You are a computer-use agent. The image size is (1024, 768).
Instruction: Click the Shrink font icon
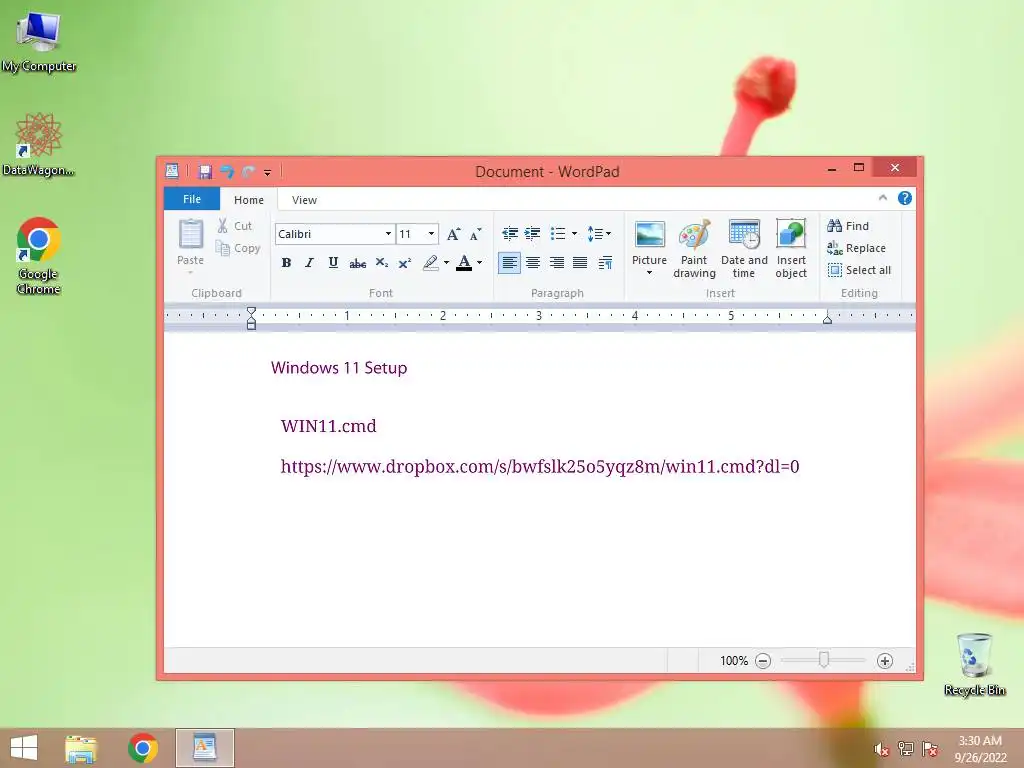(475, 234)
